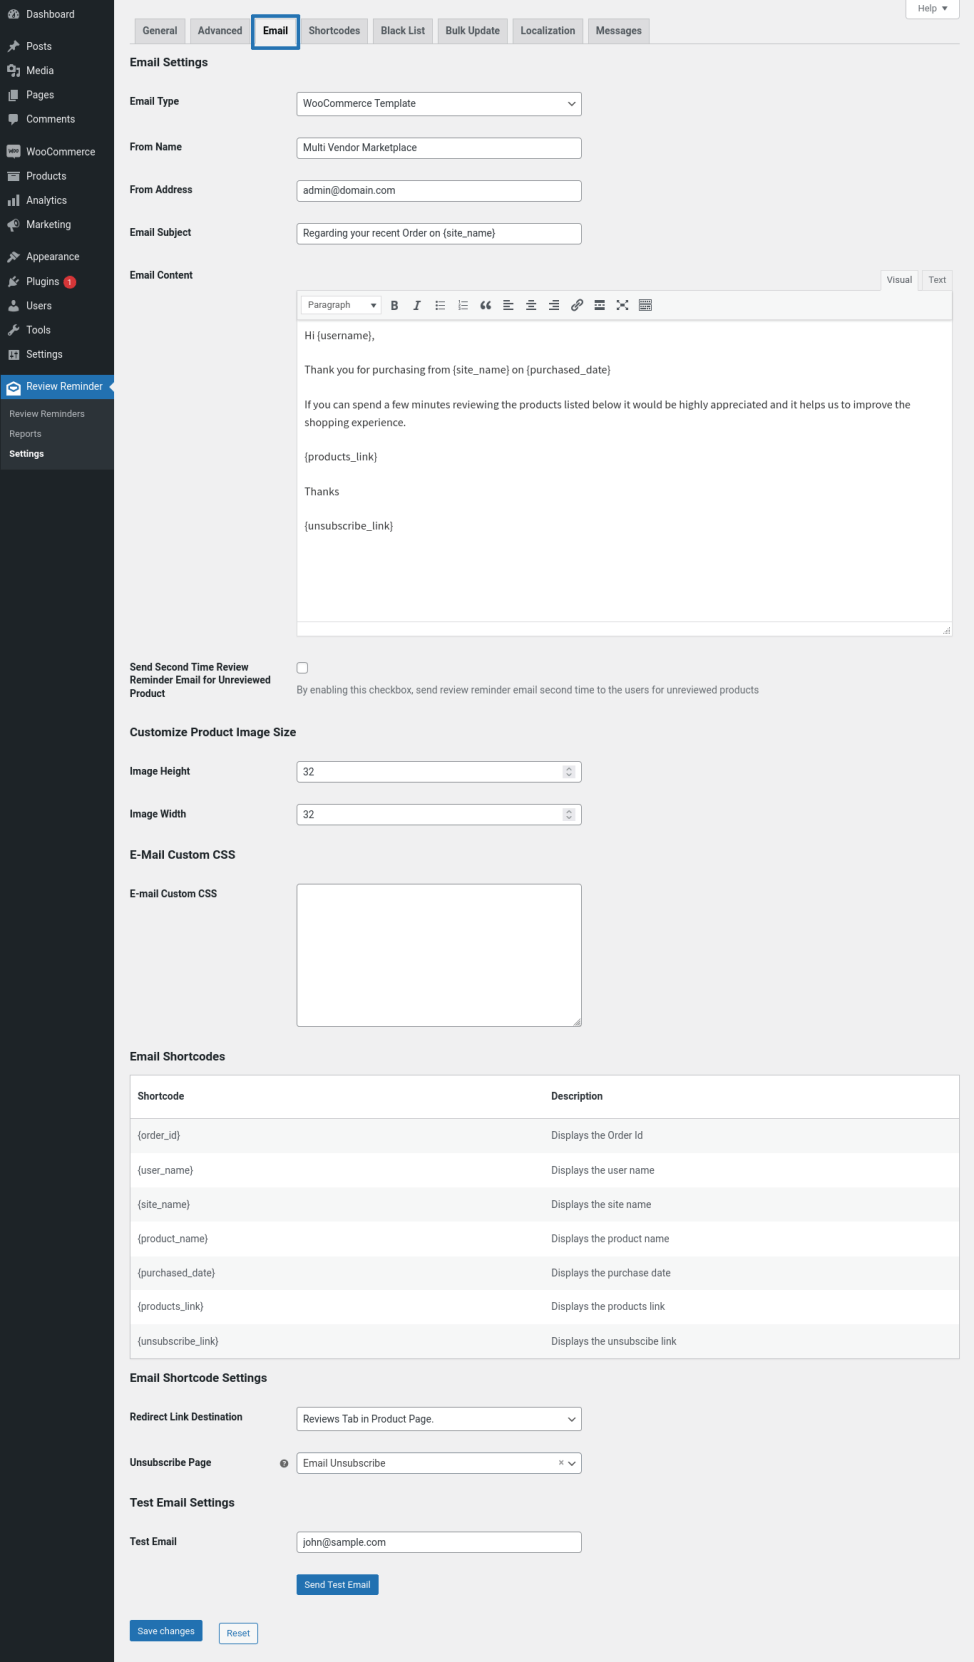Toggle fullscreen editor mode

(x=622, y=305)
